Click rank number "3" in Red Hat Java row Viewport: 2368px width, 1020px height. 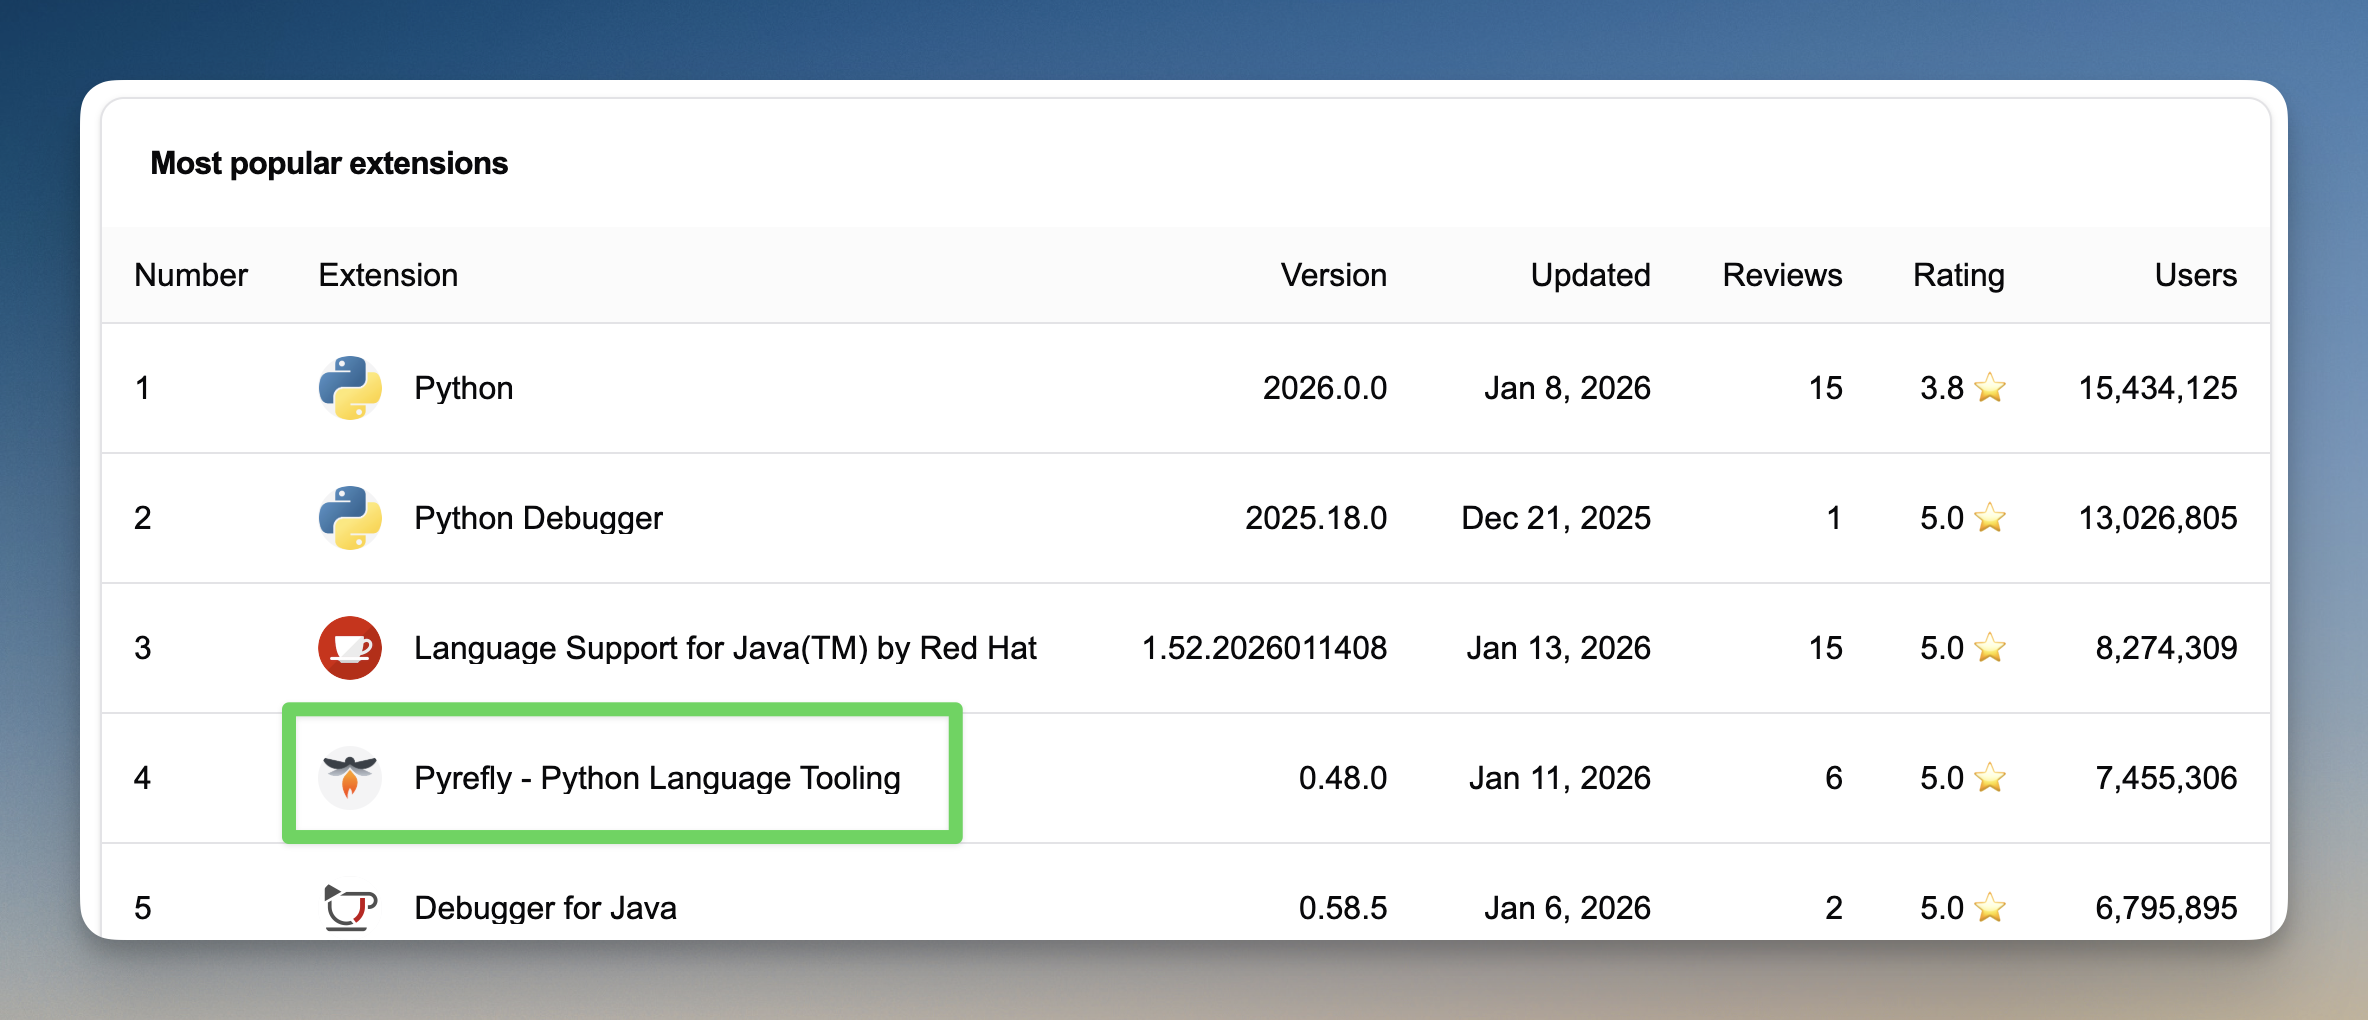click(x=143, y=648)
